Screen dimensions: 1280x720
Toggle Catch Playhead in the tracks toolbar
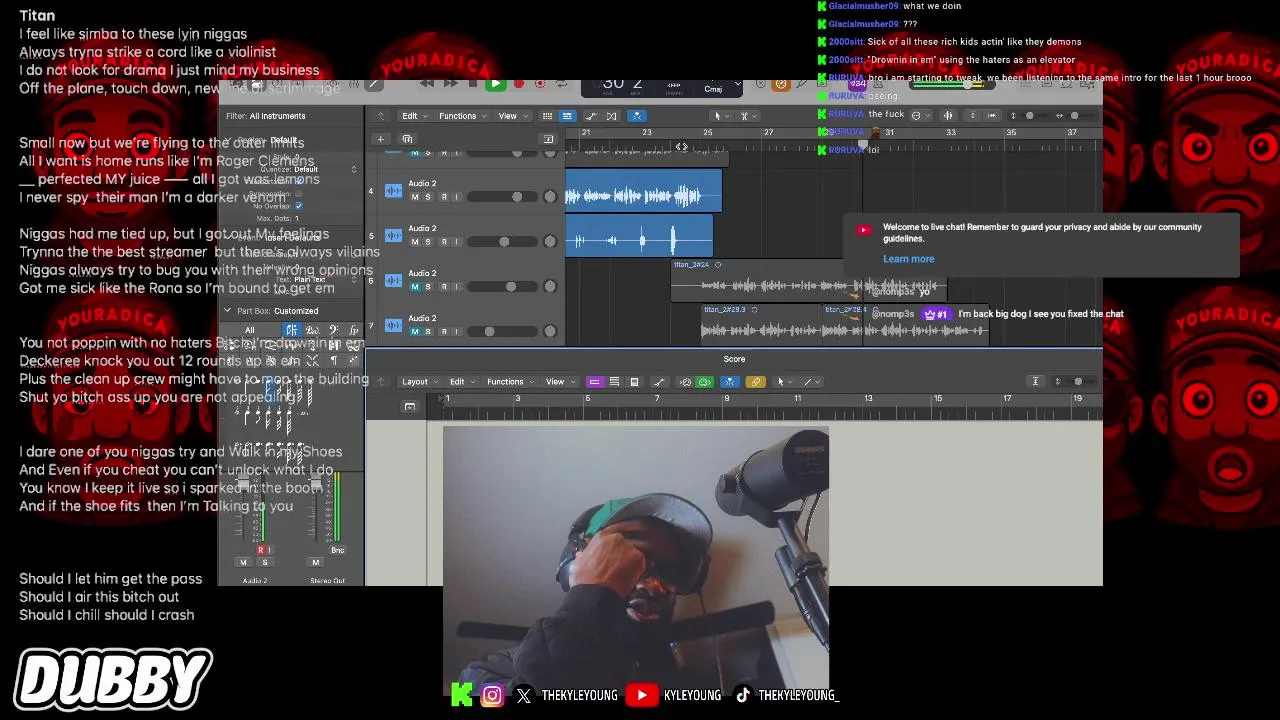pos(638,116)
